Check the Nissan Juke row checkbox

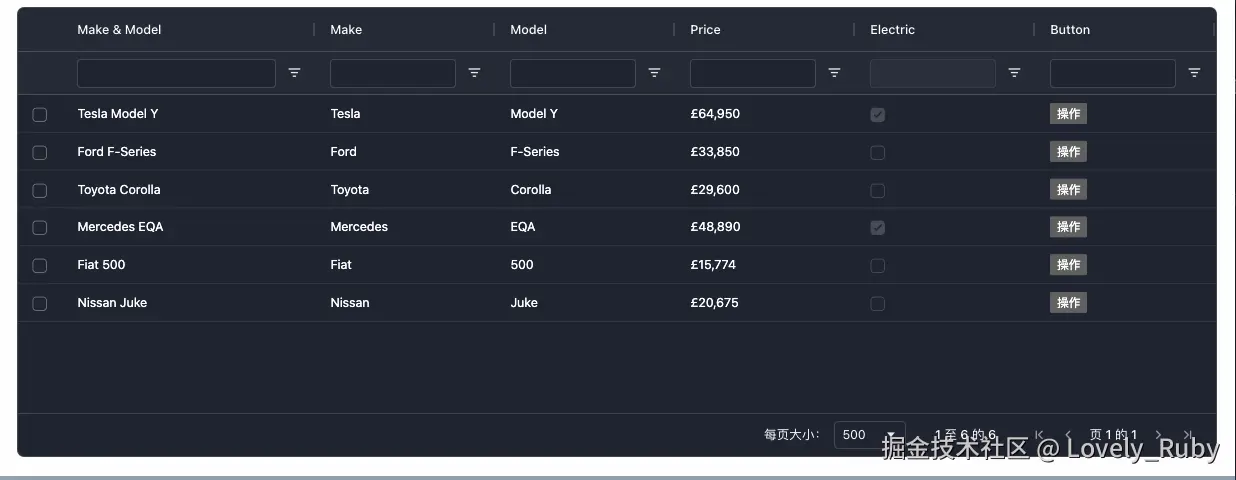40,303
